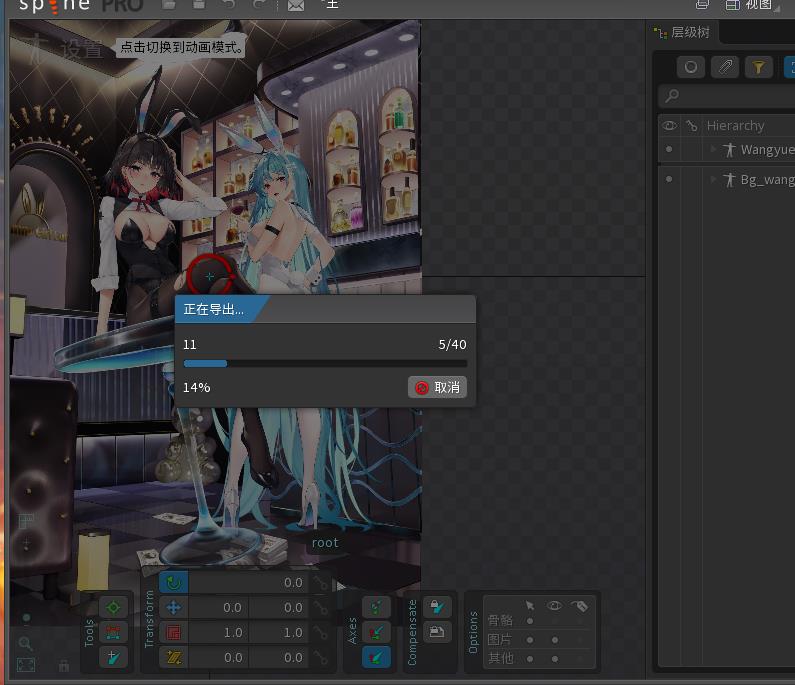Screen dimensions: 795x685
Task: Select World axes button in Axes
Action: (376, 658)
